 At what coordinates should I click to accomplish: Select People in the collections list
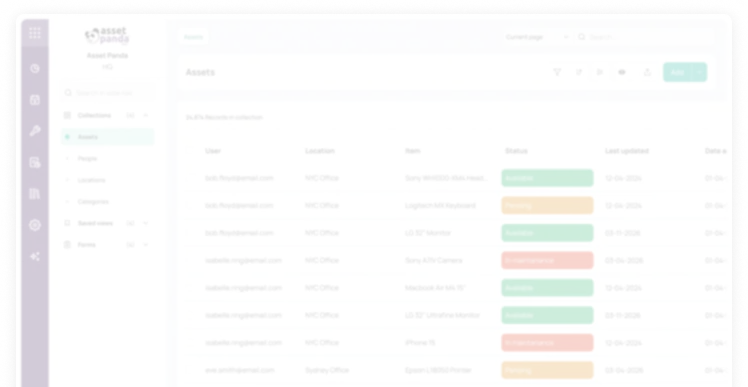coord(87,158)
